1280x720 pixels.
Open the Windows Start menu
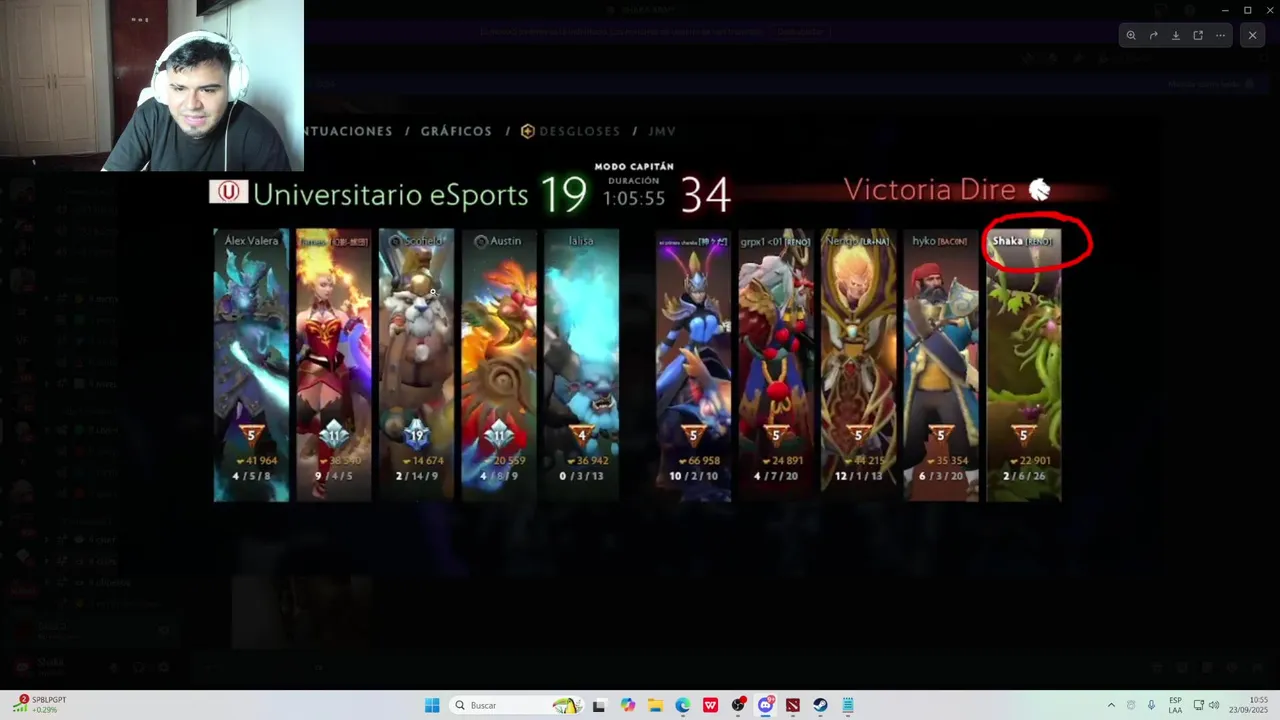click(432, 705)
